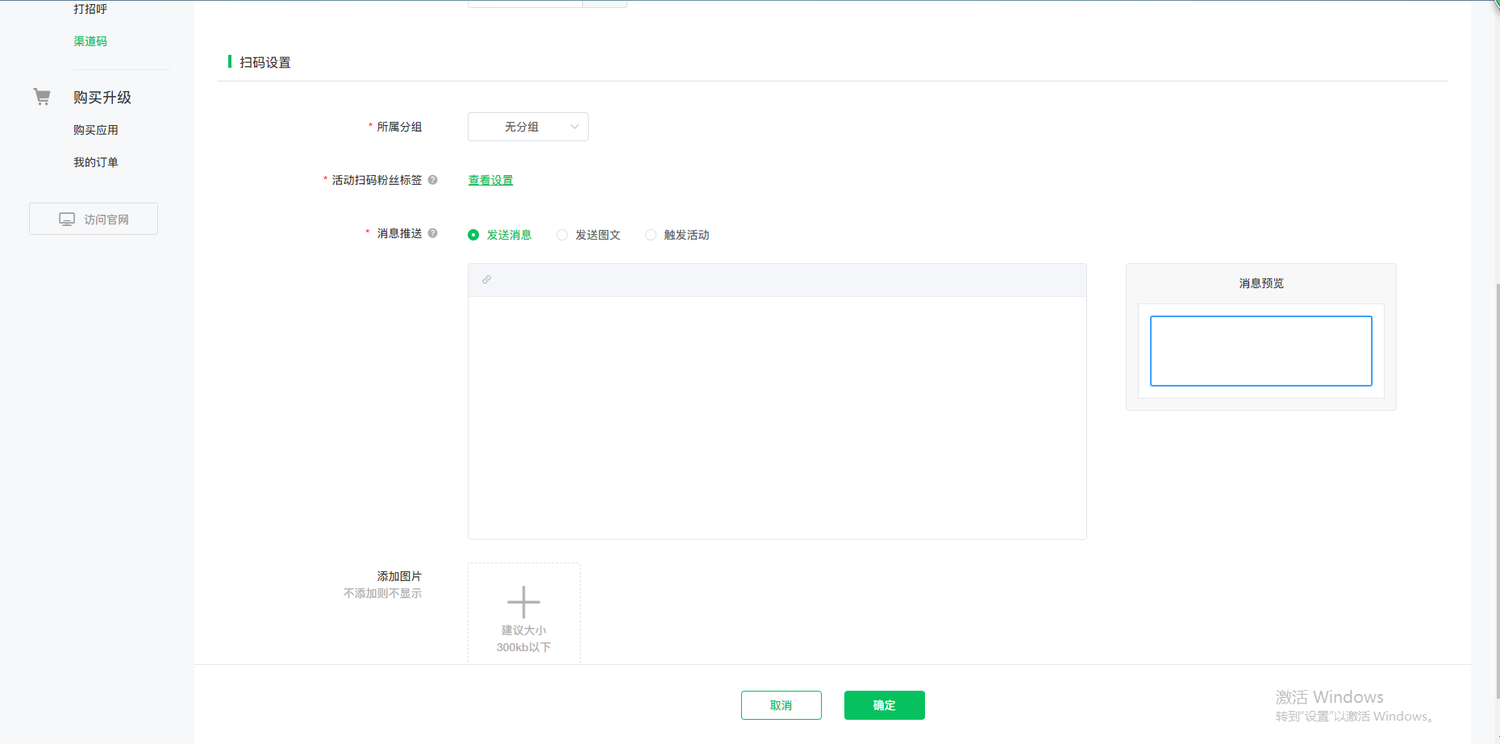Image resolution: width=1500 pixels, height=744 pixels.
Task: Click the 访问官网 button
Action: pos(93,219)
